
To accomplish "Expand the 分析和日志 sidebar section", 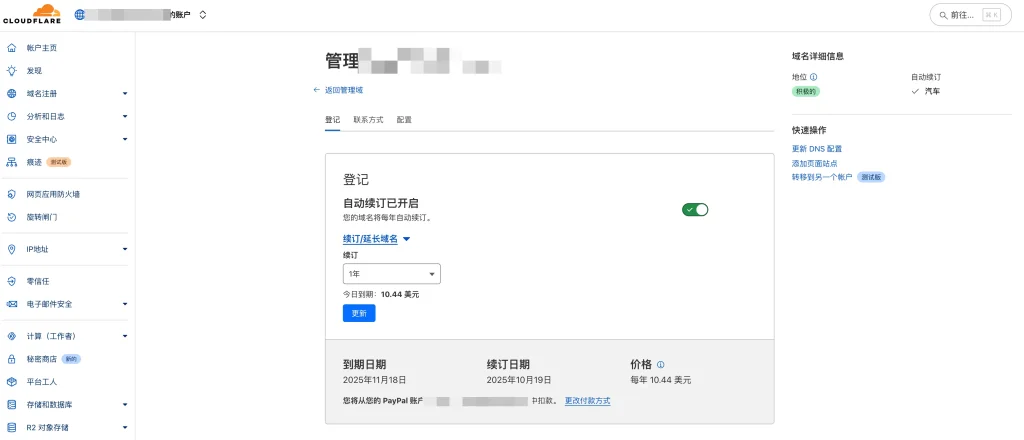I will 125,116.
